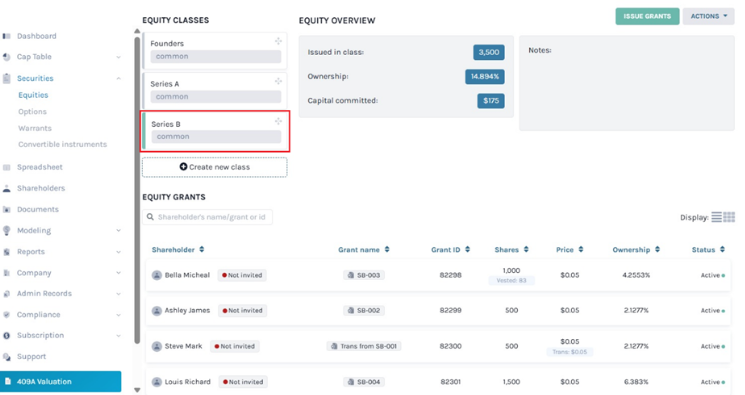This screenshot has width=745, height=395.
Task: Click Louis Richard's avatar icon
Action: tap(157, 382)
